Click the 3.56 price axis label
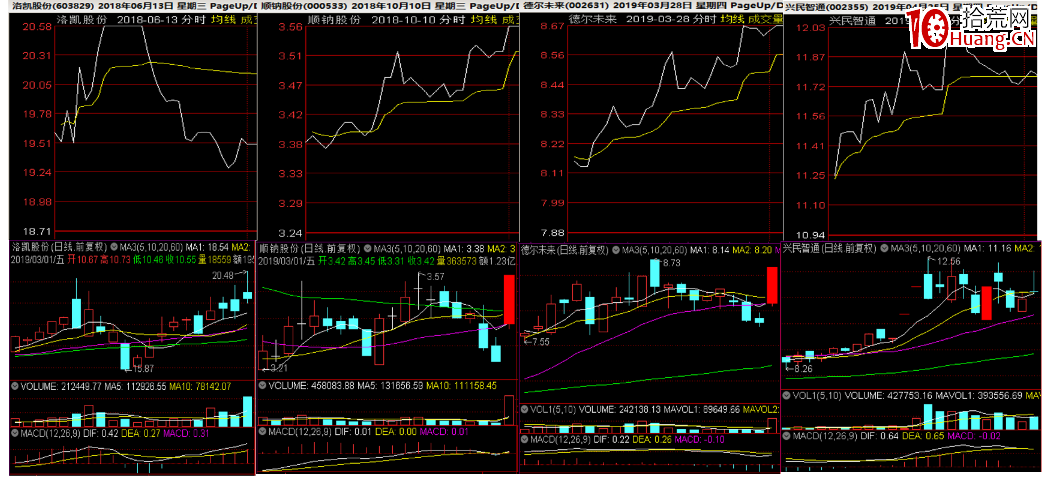Viewport: 1048px width, 481px height. pyautogui.click(x=291, y=27)
